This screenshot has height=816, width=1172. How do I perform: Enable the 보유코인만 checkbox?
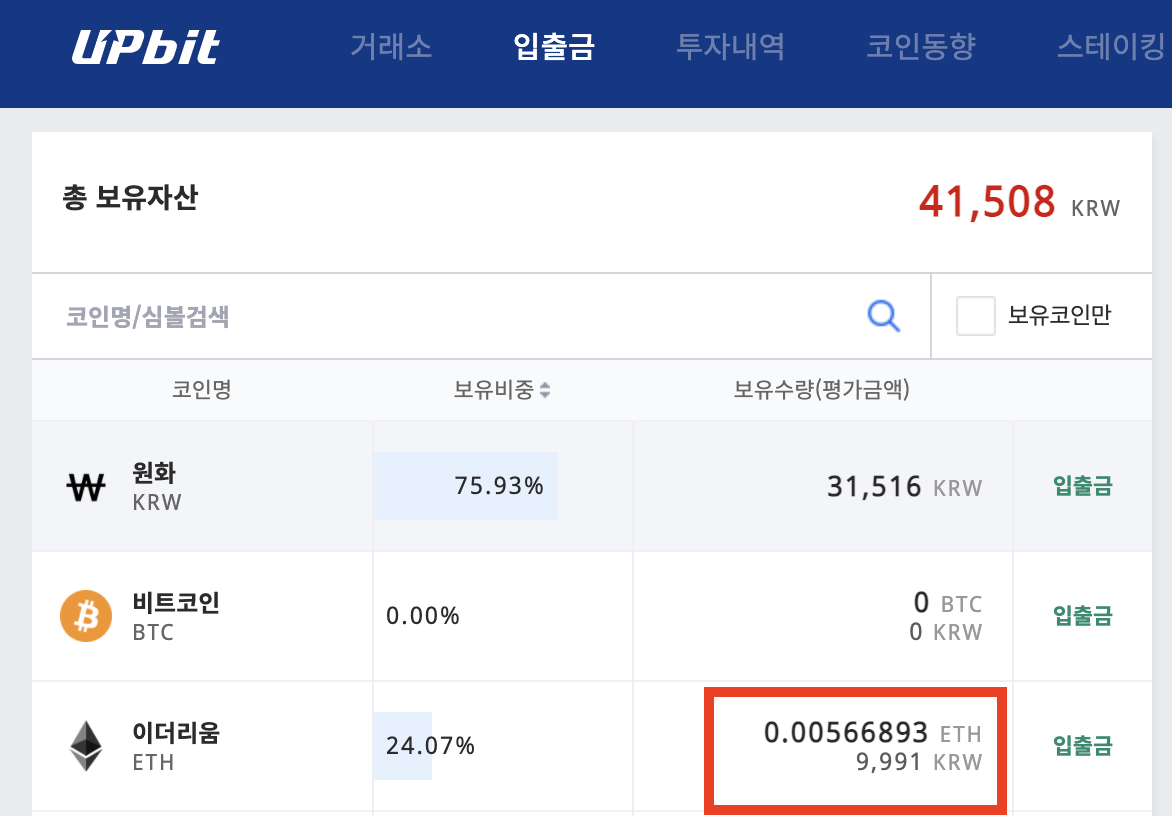(x=975, y=315)
